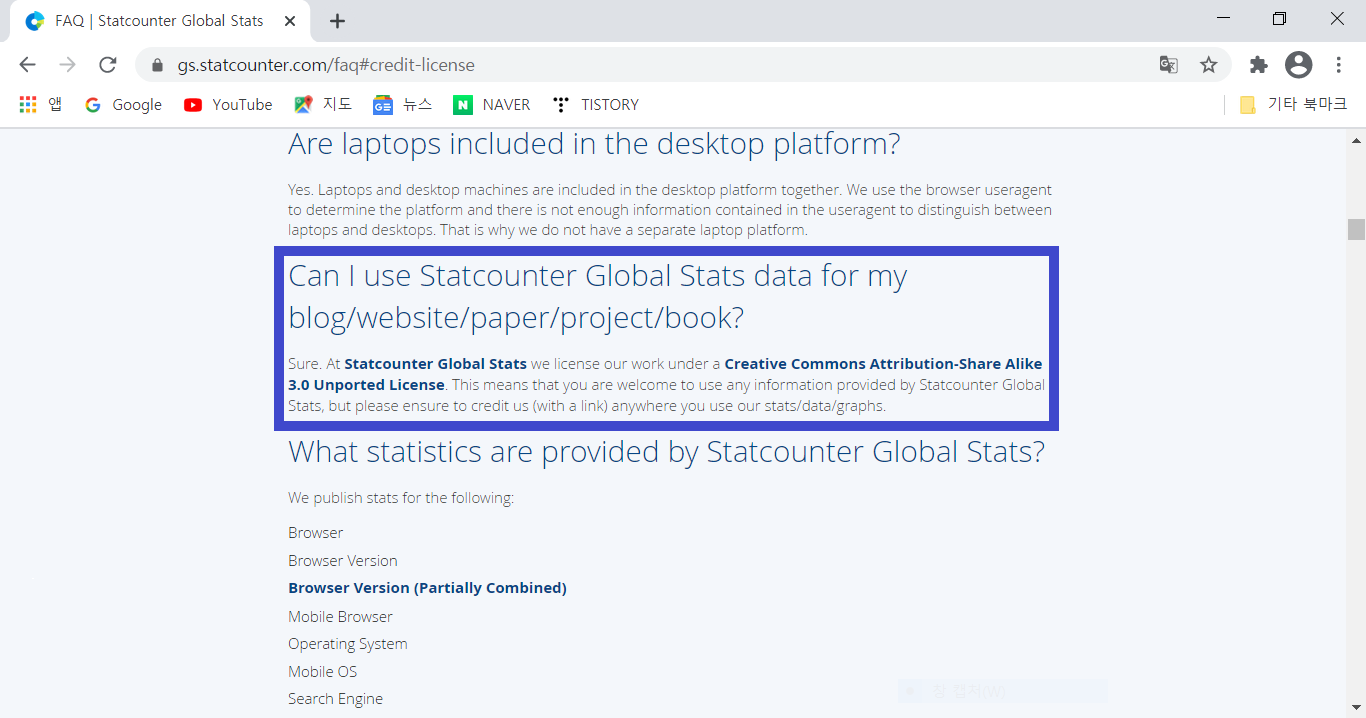Reload the current page
The image size is (1366, 718).
(108, 65)
